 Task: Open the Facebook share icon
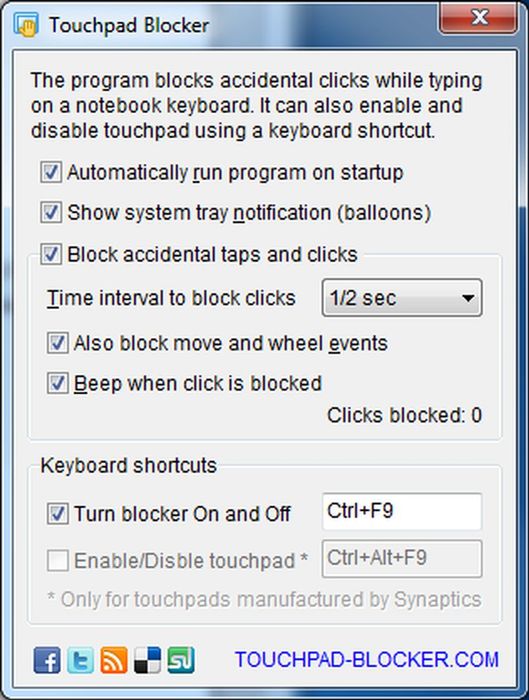(x=47, y=660)
